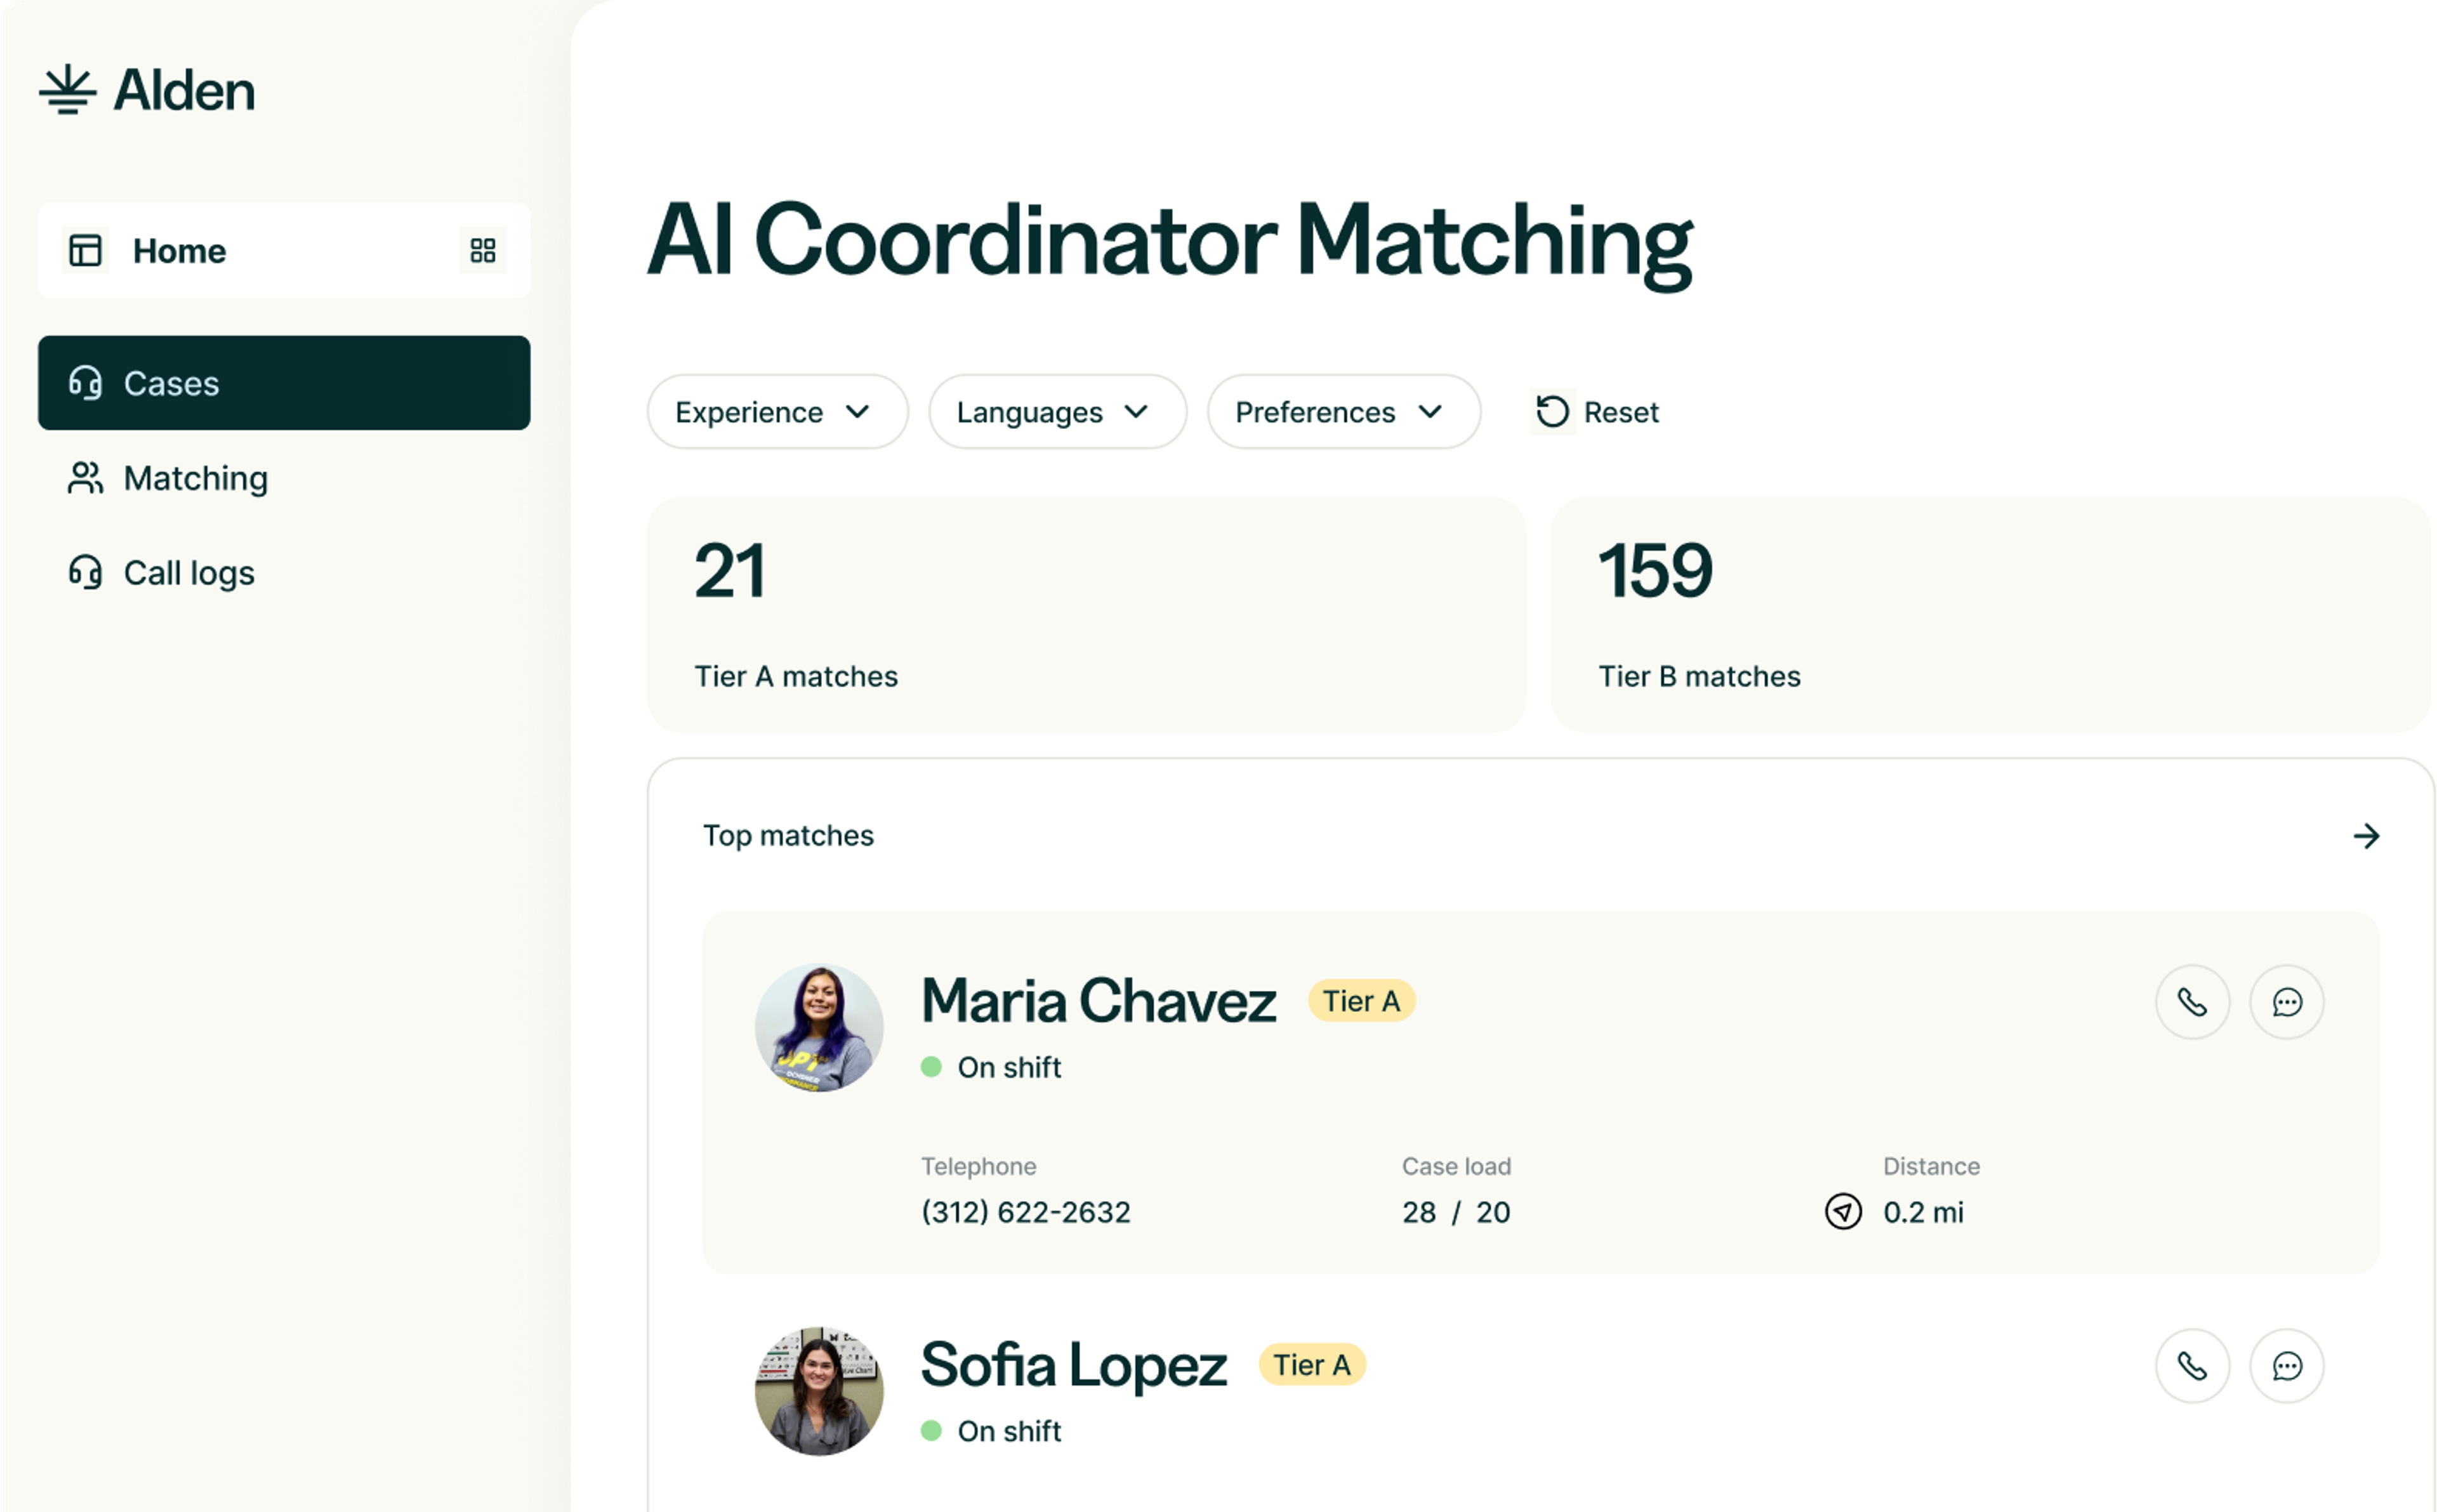Click Sofia Lopez's profile photo
Image resolution: width=2437 pixels, height=1512 pixels.
(819, 1391)
